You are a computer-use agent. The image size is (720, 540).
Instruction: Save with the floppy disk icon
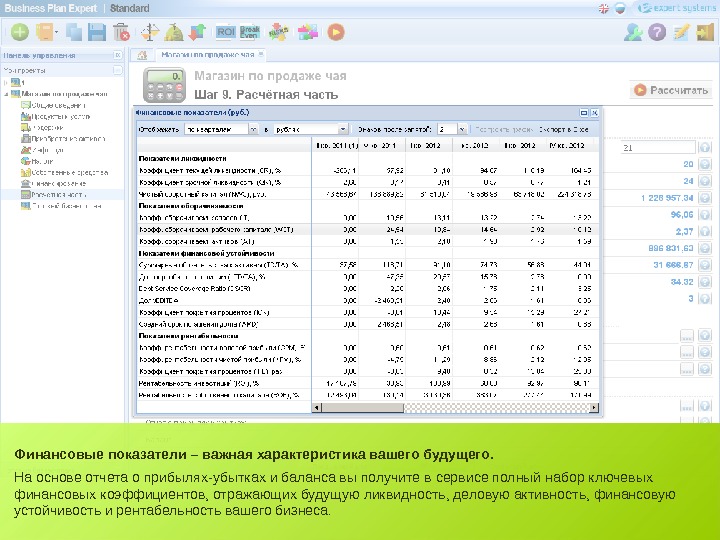[97, 32]
